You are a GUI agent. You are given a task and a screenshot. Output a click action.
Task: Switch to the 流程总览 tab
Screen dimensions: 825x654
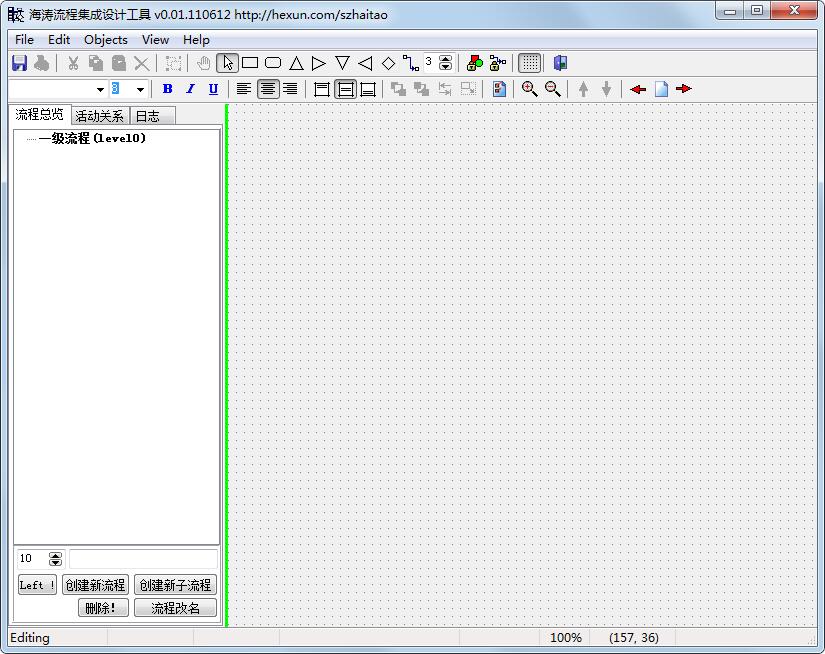39,114
